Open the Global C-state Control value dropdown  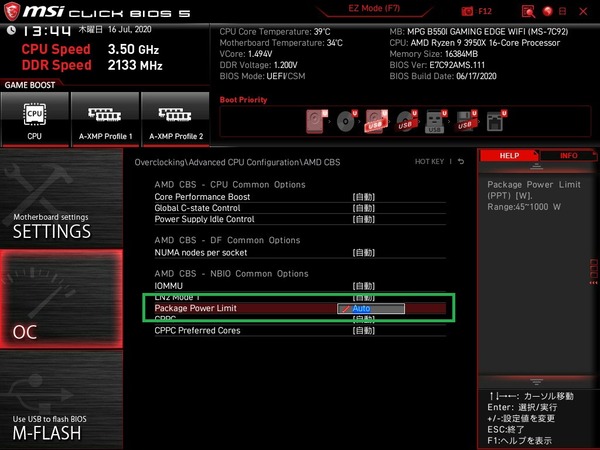pyautogui.click(x=363, y=208)
